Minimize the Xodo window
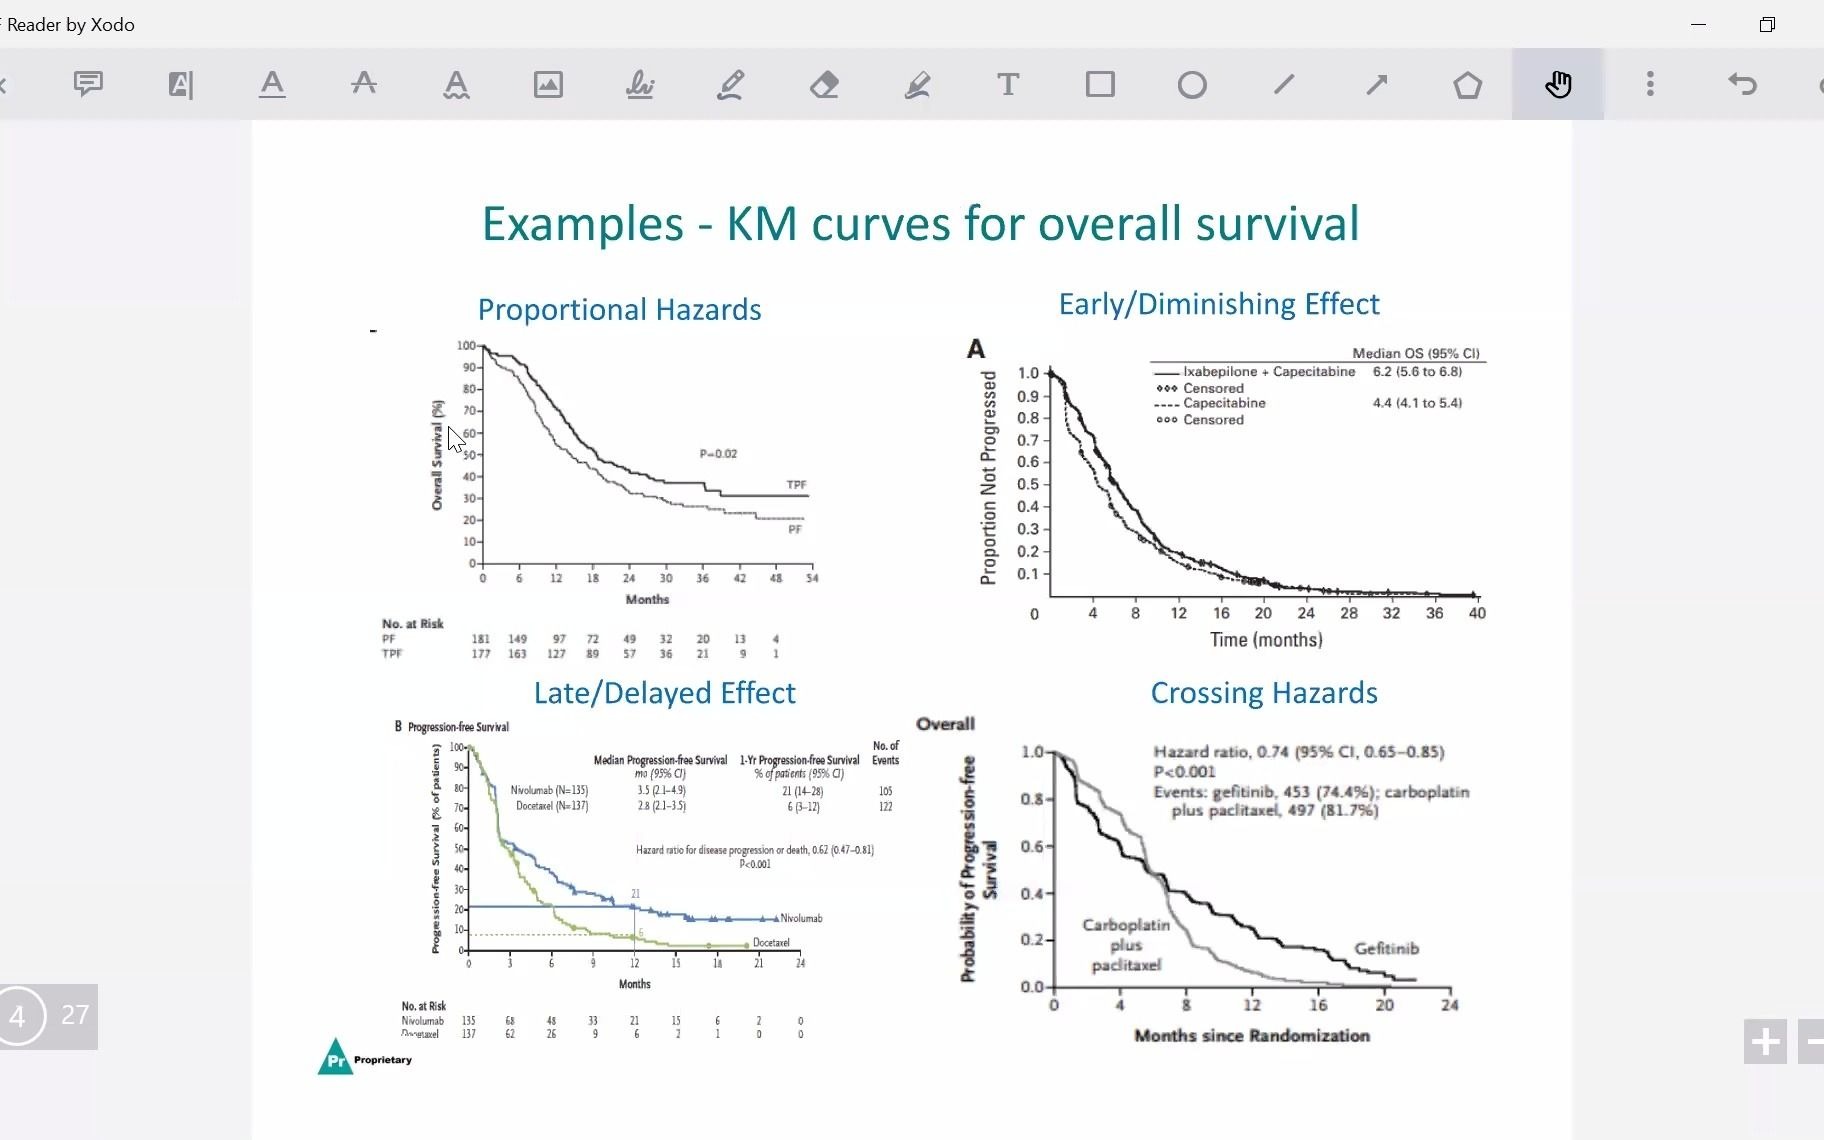This screenshot has height=1140, width=1824. tap(1698, 24)
